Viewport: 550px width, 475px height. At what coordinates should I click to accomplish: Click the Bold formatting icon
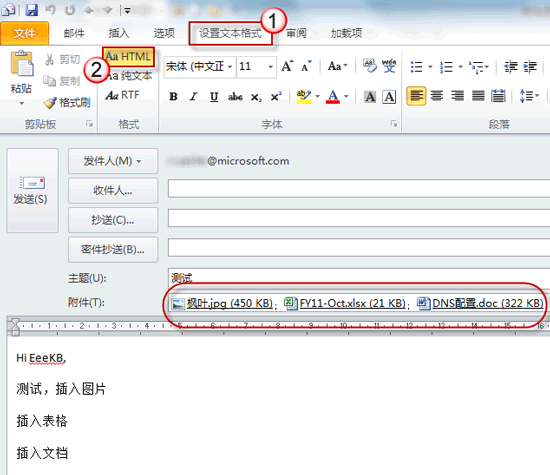point(173,96)
